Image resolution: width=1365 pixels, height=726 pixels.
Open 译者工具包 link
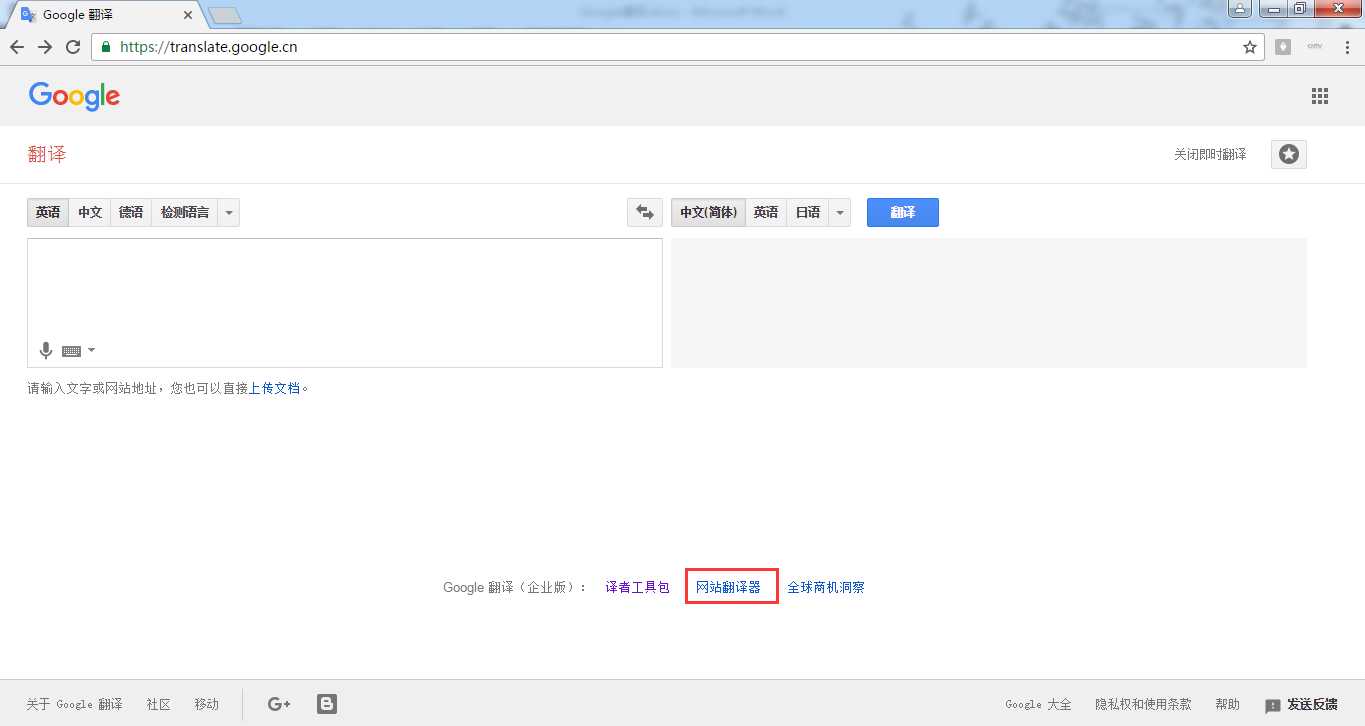637,587
